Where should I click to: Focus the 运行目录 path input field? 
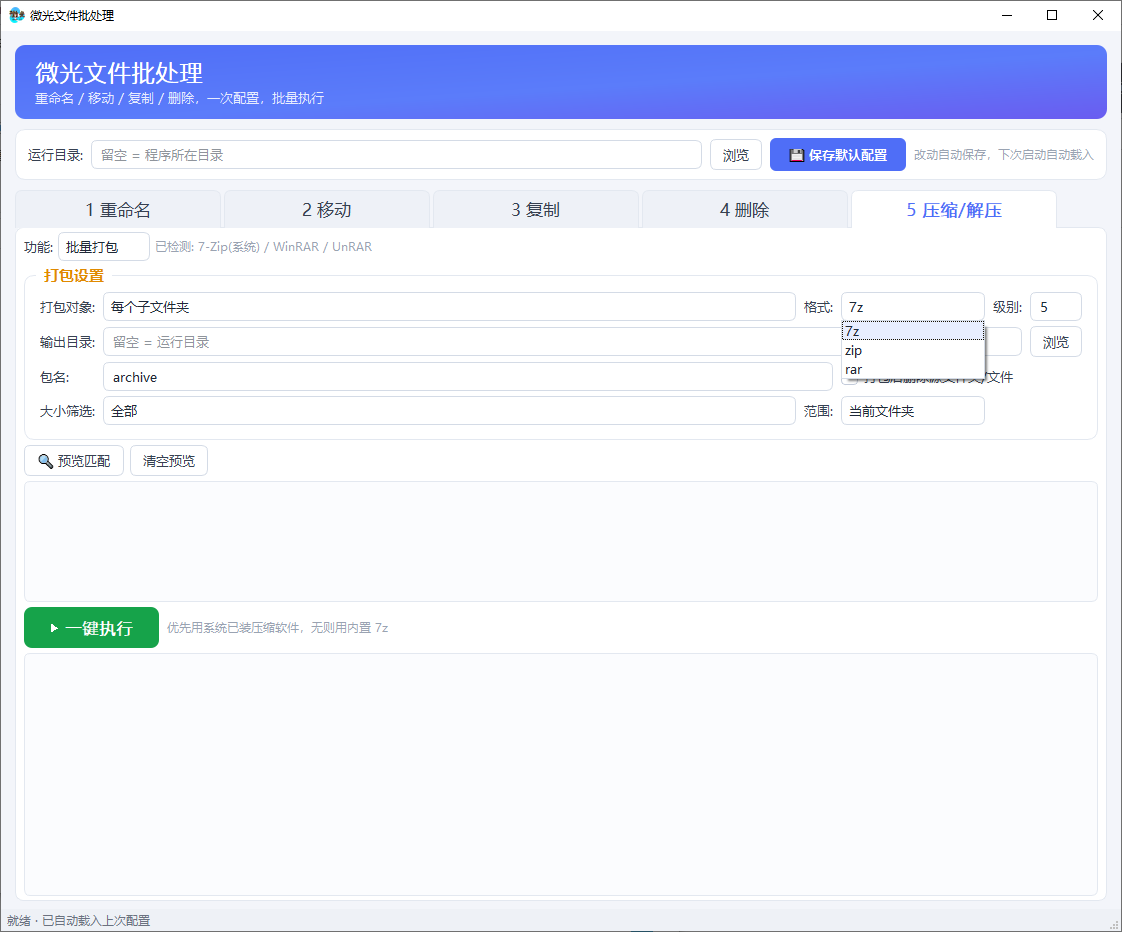coord(396,155)
